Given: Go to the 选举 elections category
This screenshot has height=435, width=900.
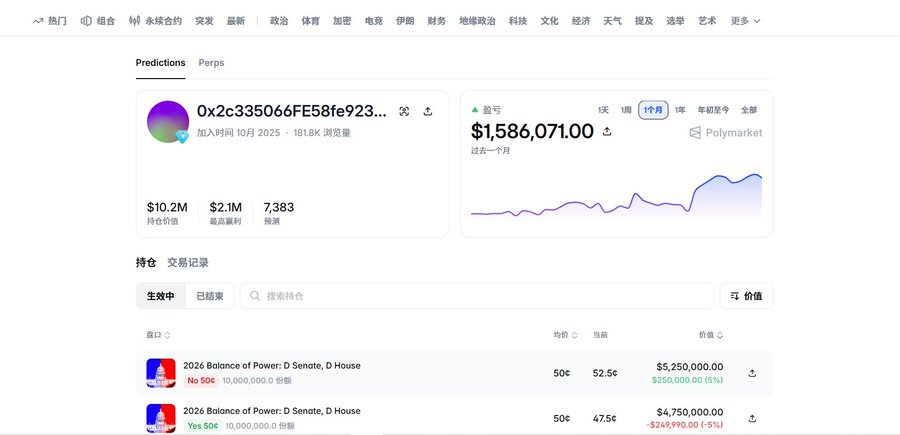Looking at the screenshot, I should (676, 21).
